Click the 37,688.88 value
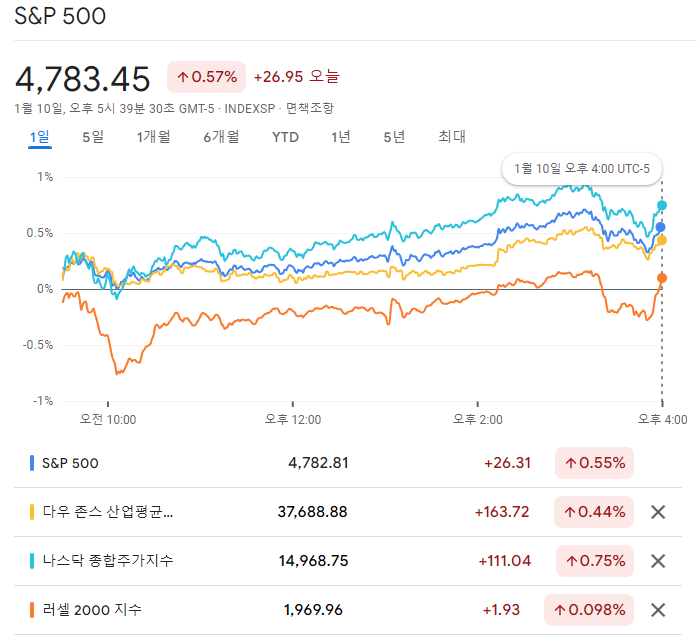697x644 pixels. pos(312,512)
